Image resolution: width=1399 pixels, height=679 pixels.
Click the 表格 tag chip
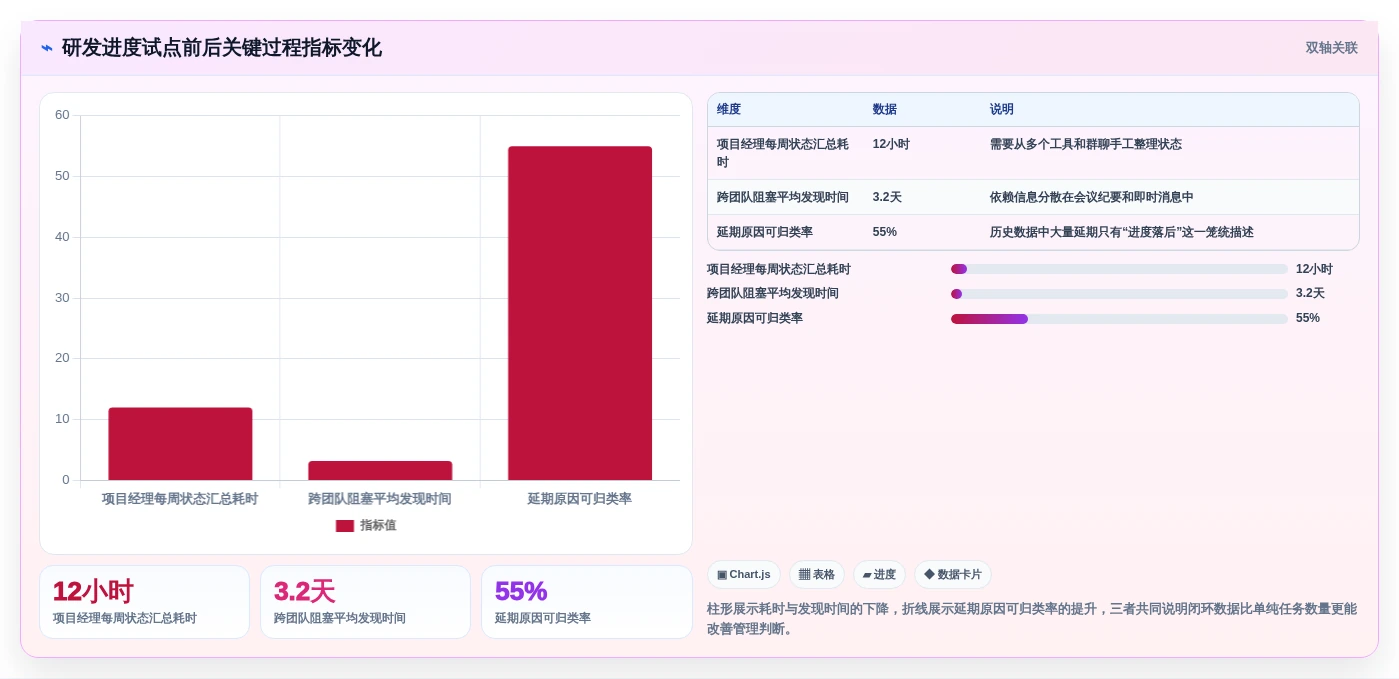[x=817, y=575]
